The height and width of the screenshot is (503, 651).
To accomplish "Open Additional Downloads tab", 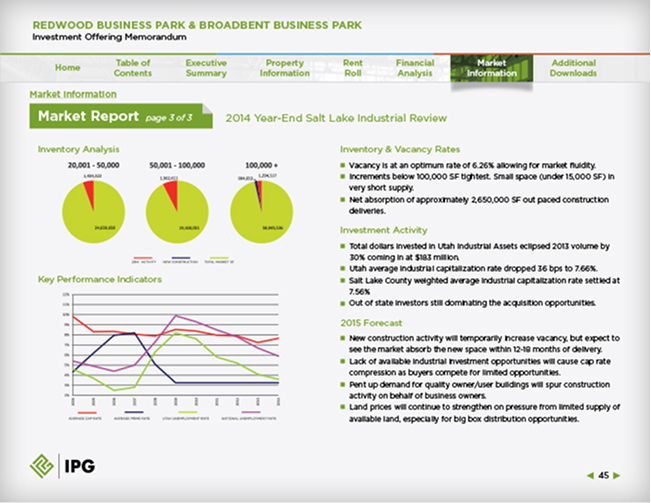I will (x=573, y=68).
